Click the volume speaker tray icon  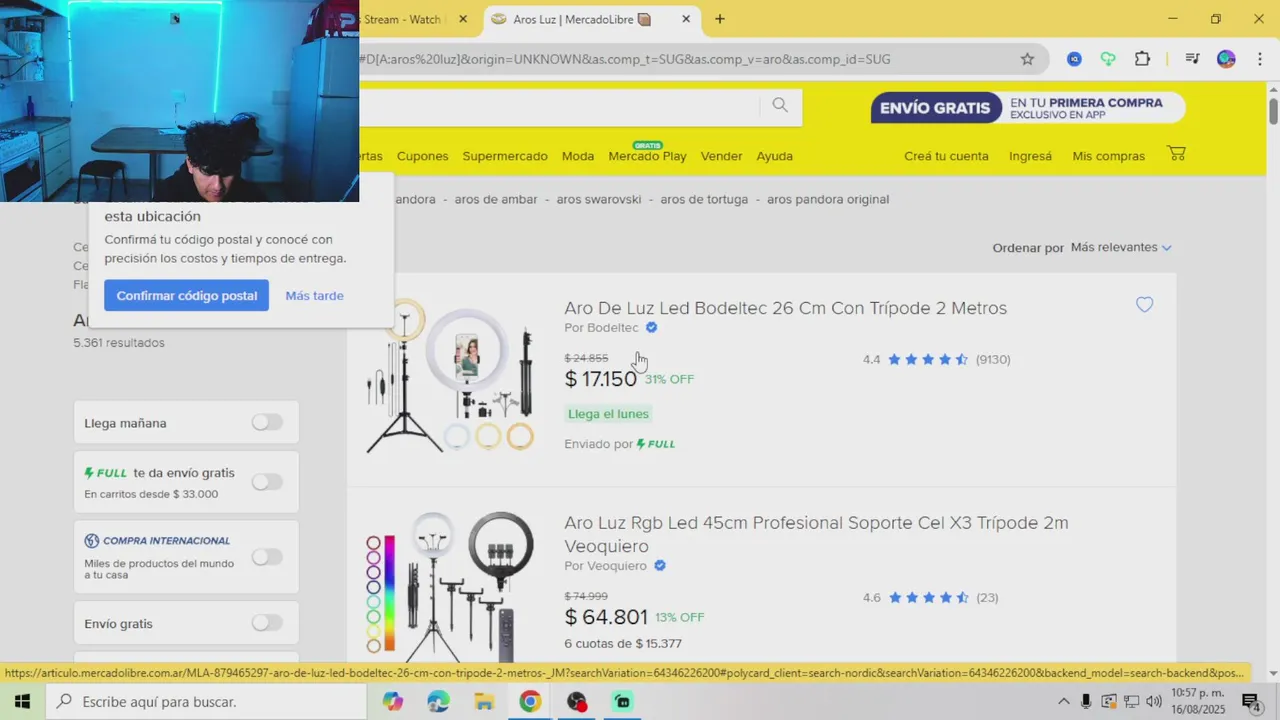point(1154,702)
